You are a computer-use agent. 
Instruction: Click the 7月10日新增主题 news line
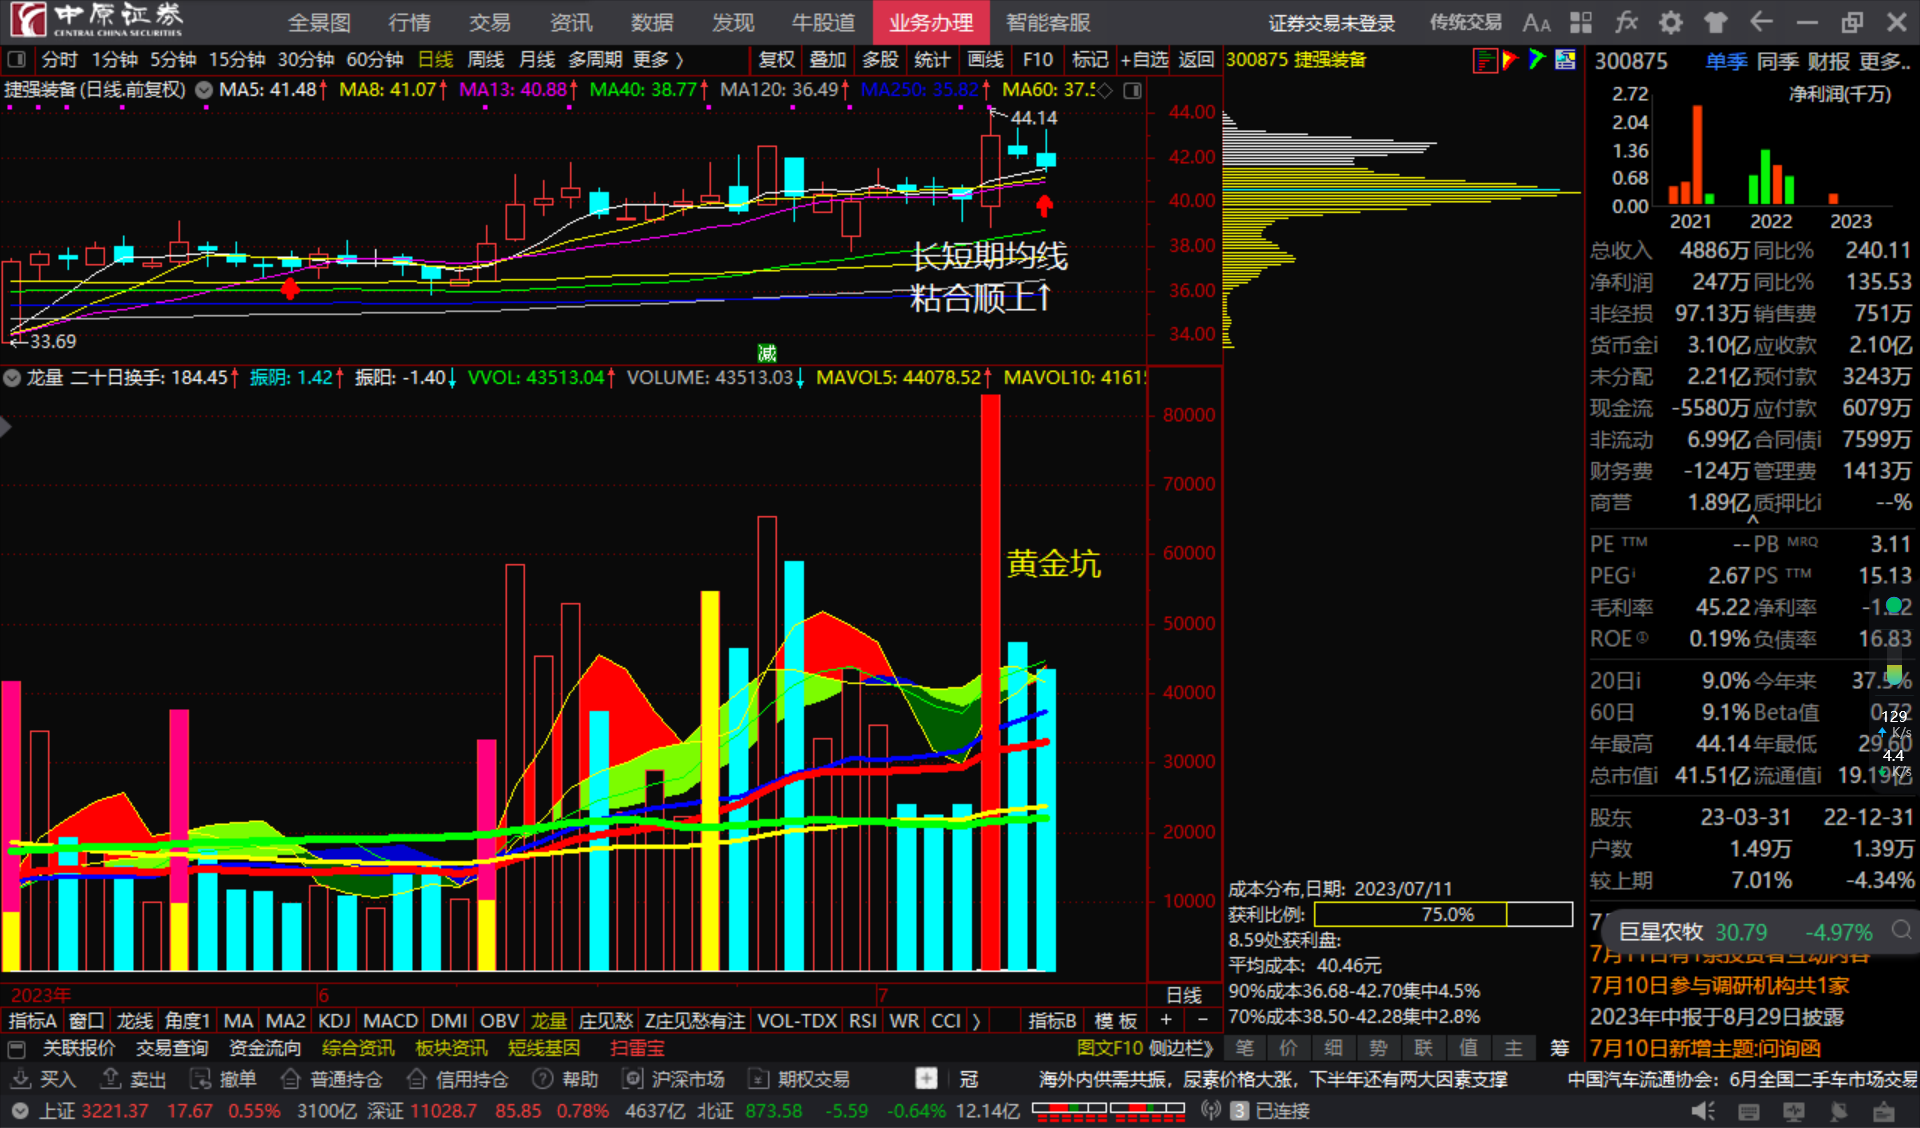pos(1704,1048)
